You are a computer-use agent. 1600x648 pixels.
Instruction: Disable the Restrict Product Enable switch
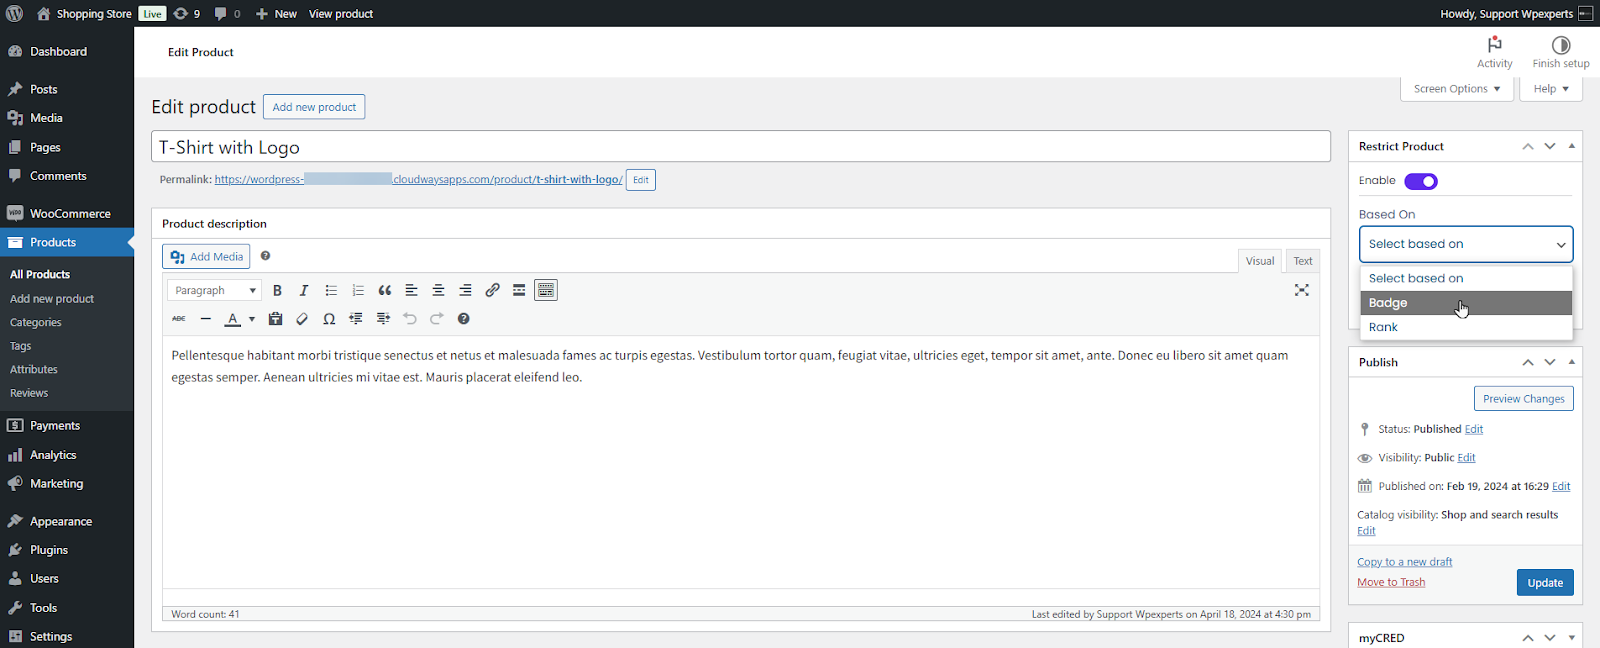(1420, 181)
